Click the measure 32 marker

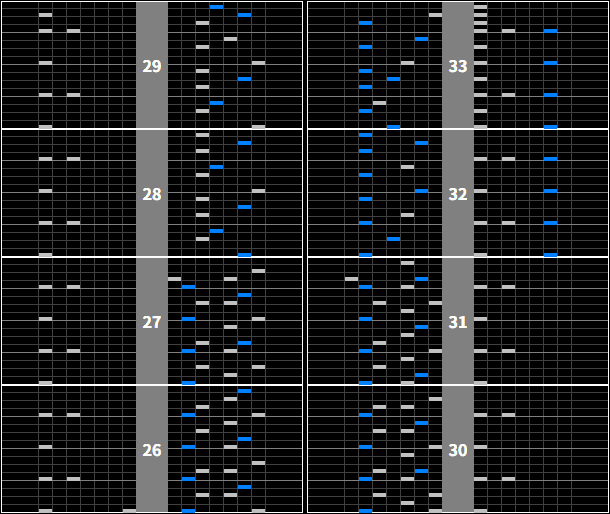458,195
